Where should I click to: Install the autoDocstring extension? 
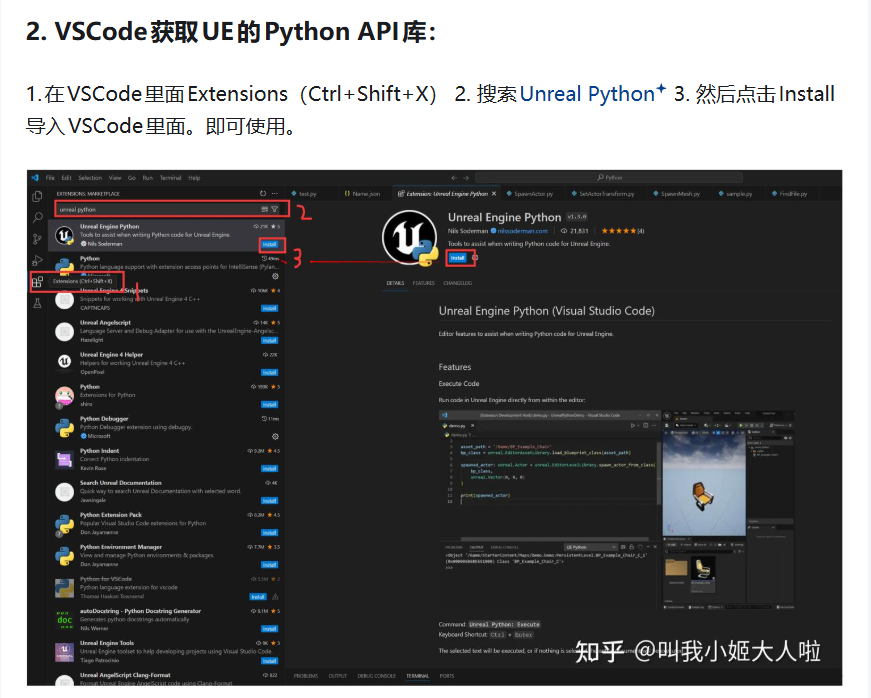click(270, 629)
